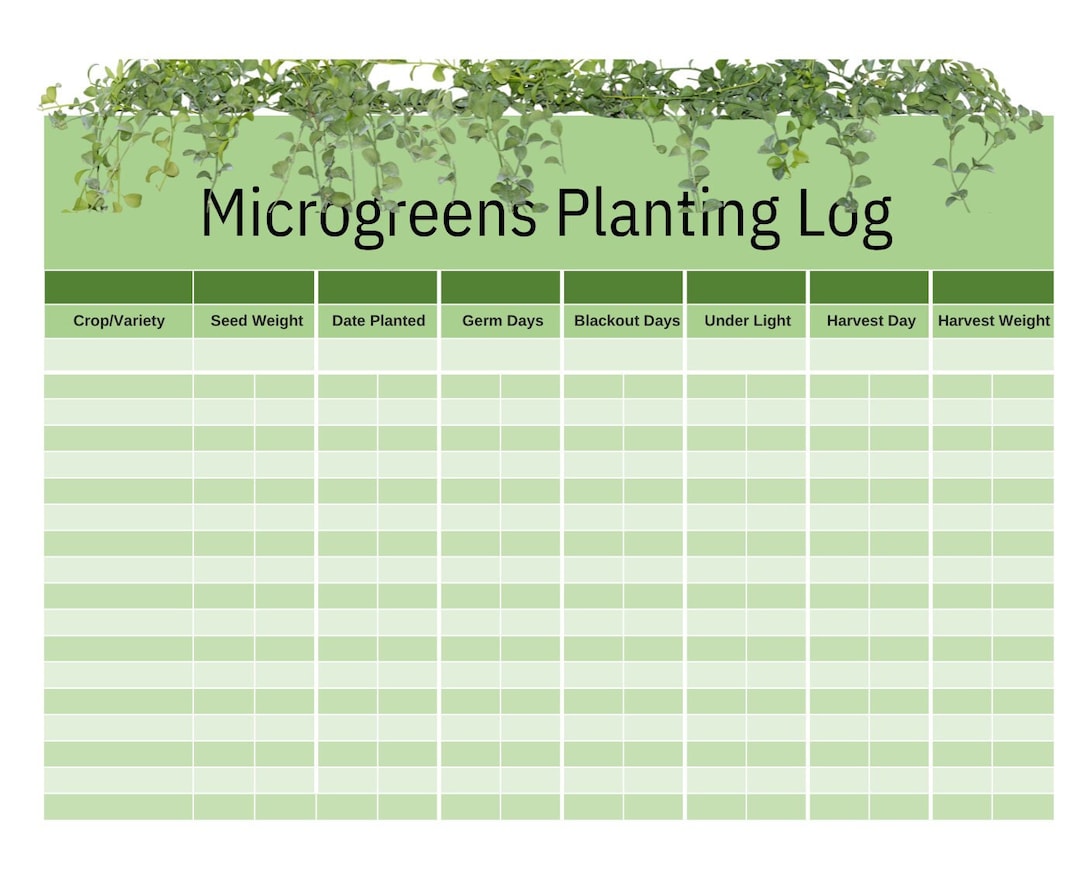Select the Harvest Weight column header

coord(994,321)
